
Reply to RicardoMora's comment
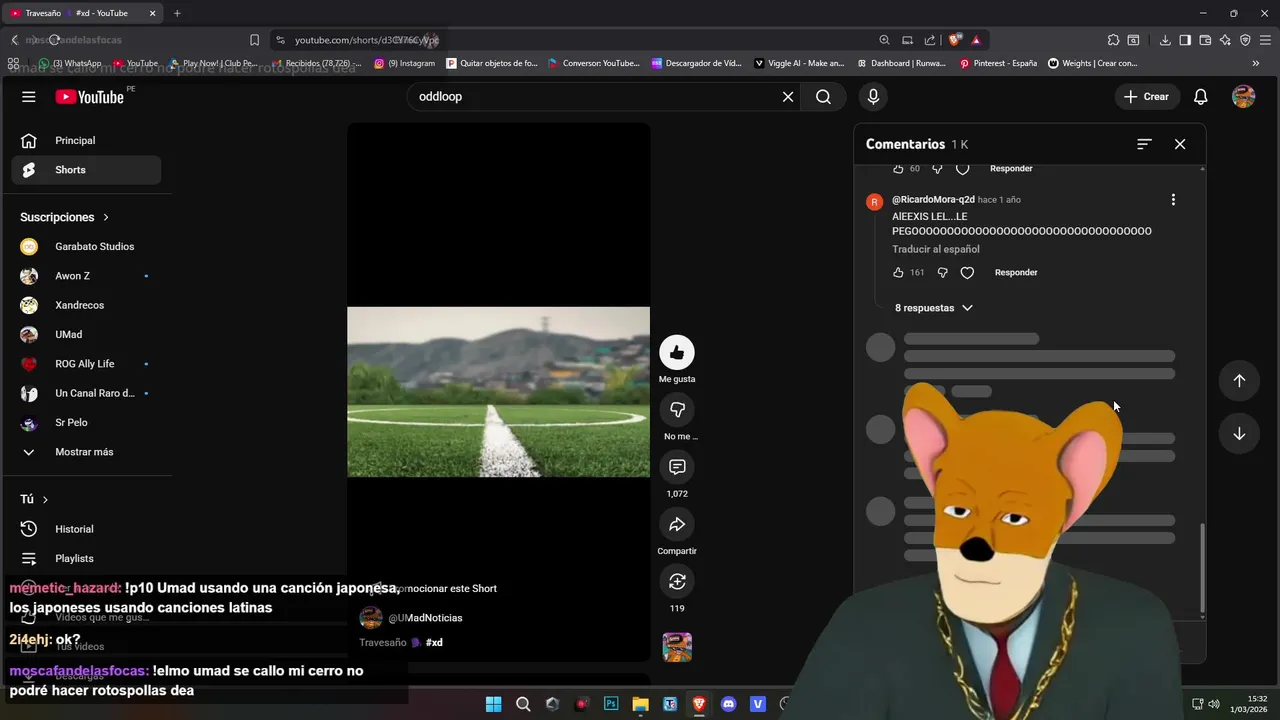click(1016, 273)
